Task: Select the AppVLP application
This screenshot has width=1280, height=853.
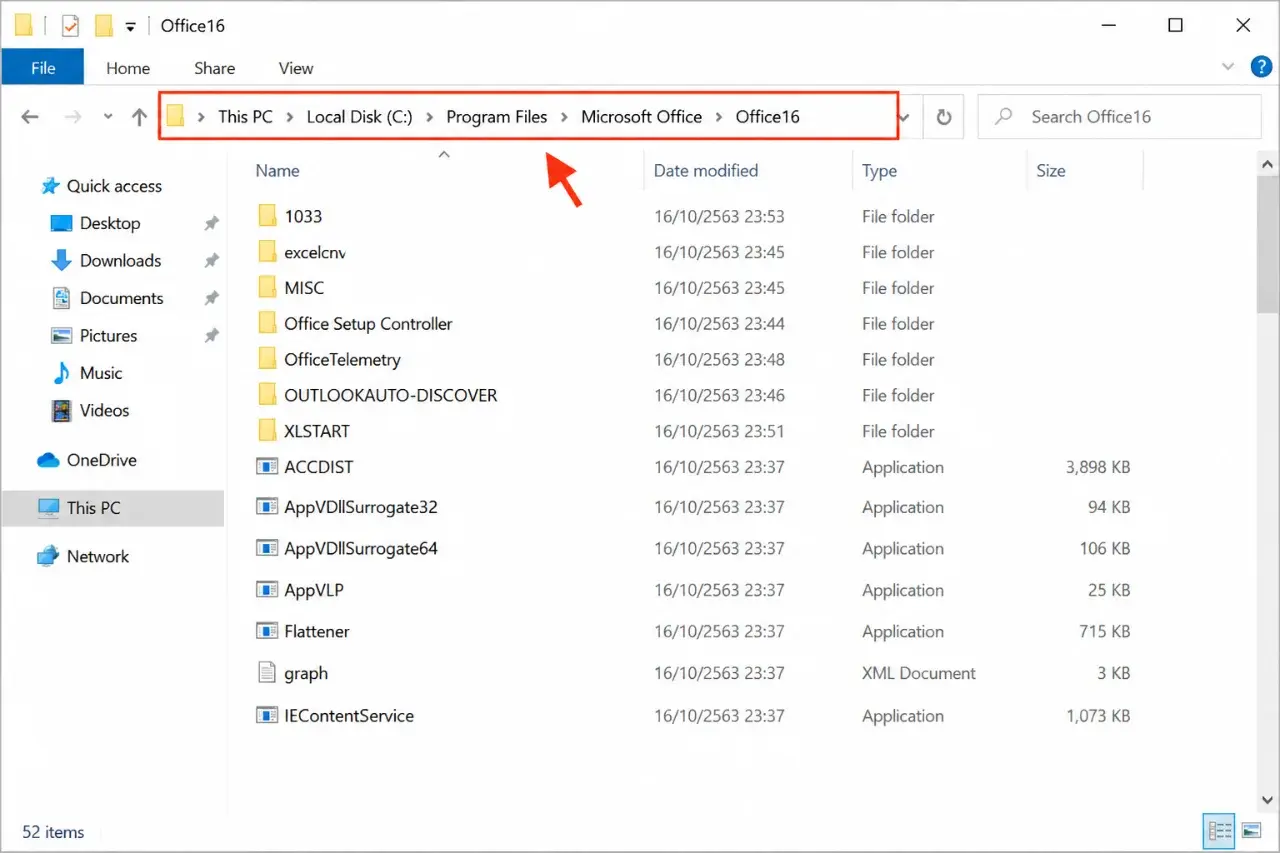Action: (x=314, y=590)
